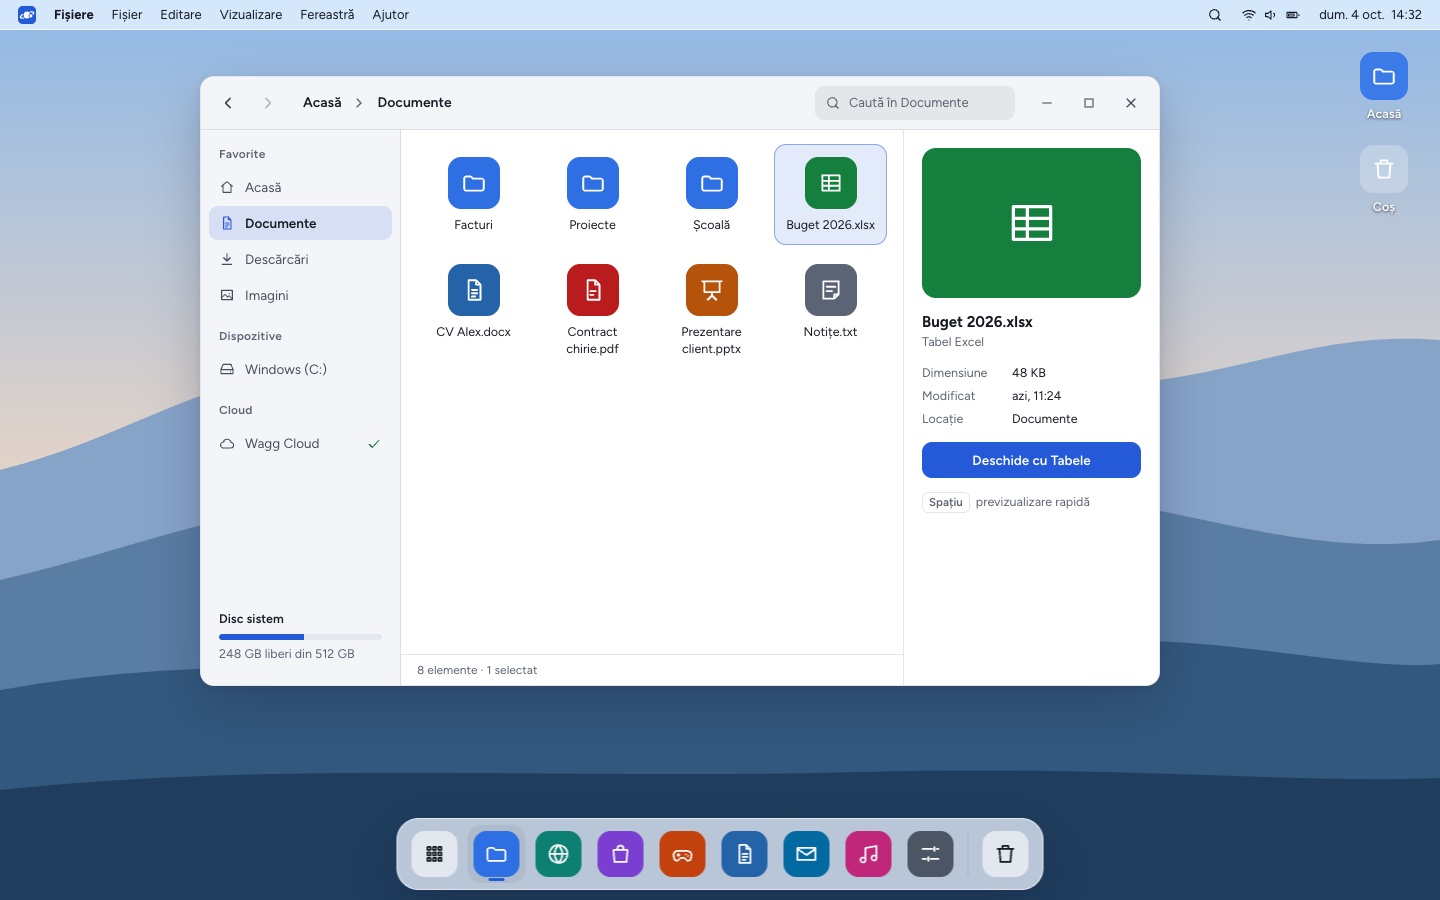Image resolution: width=1440 pixels, height=900 pixels.
Task: Open the Vizualizare menu
Action: point(251,15)
